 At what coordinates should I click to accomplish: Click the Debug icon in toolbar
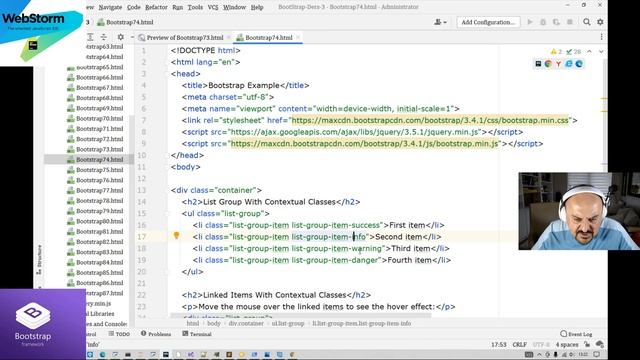(543, 22)
